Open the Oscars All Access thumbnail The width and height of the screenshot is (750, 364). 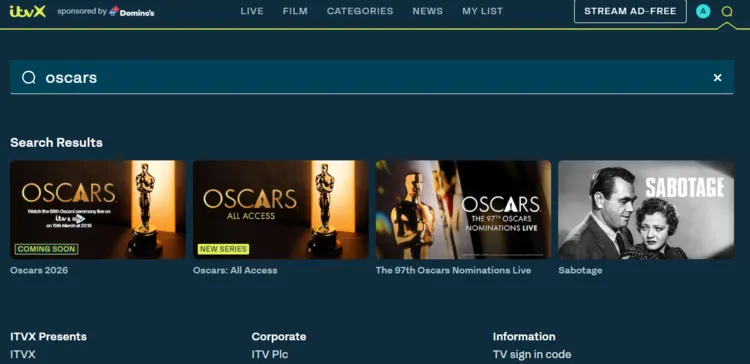tap(281, 210)
